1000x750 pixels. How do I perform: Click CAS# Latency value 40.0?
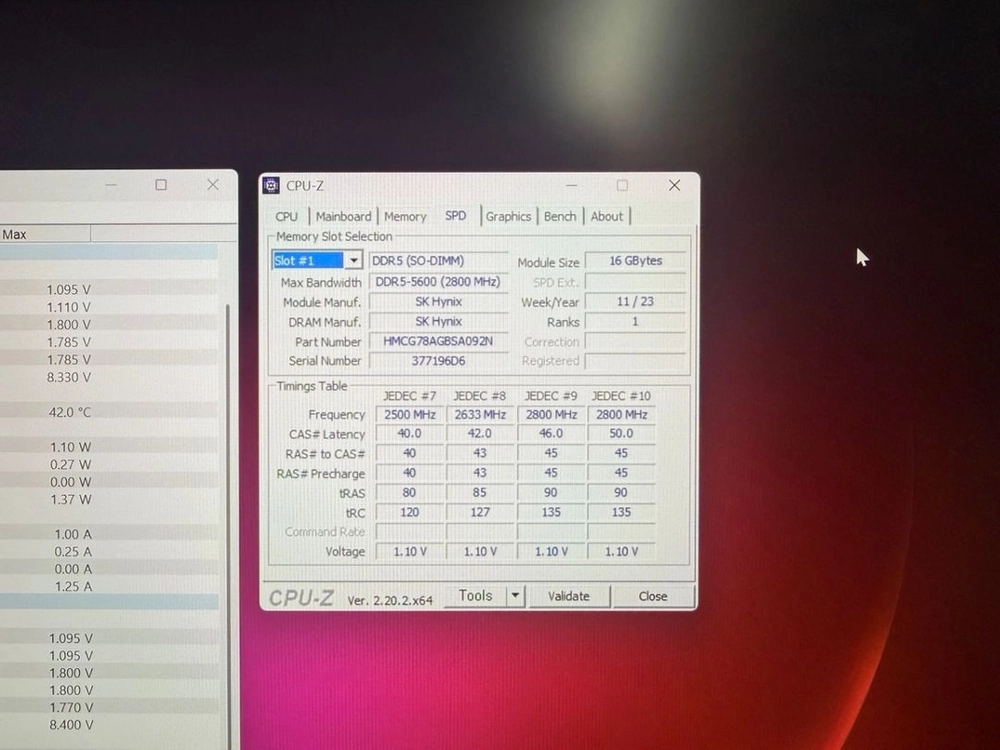[409, 434]
